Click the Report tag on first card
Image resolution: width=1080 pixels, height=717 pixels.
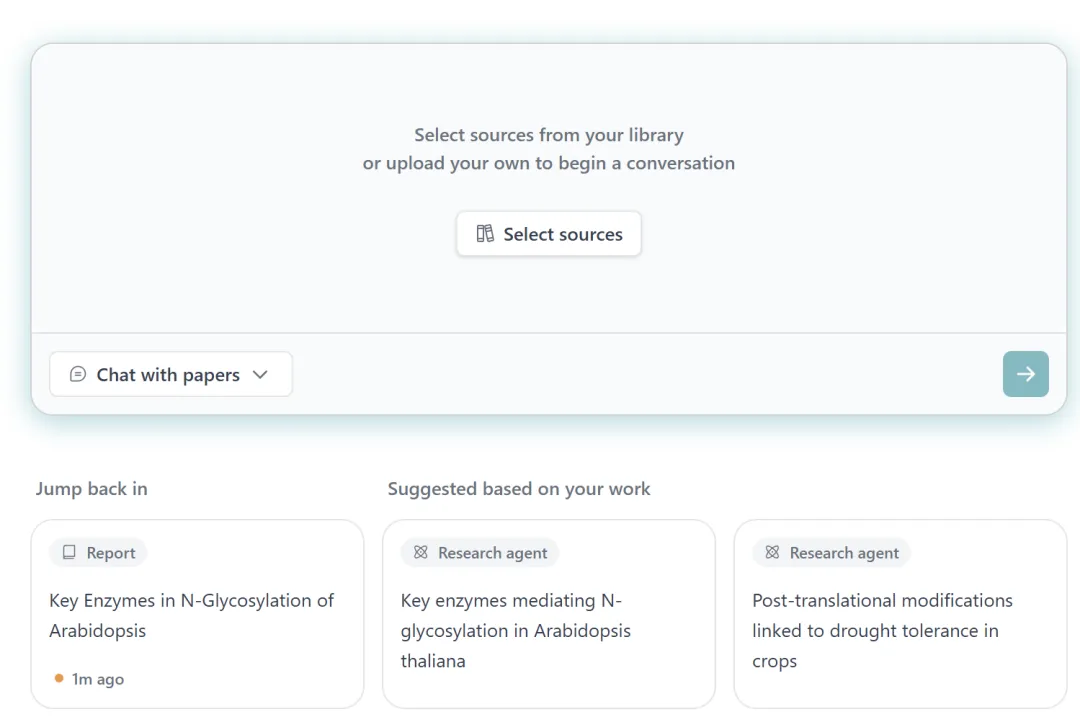(98, 552)
